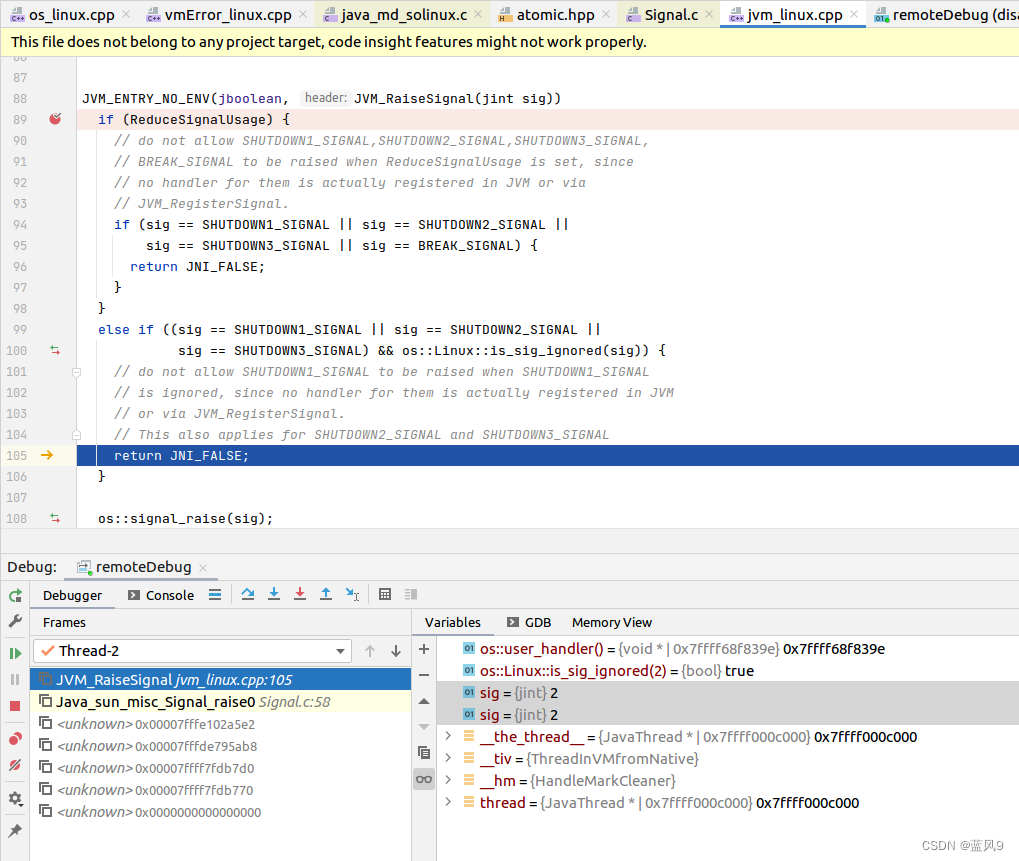Rerun the remoteDebug session
Image resolution: width=1019 pixels, height=861 pixels.
pyautogui.click(x=15, y=595)
